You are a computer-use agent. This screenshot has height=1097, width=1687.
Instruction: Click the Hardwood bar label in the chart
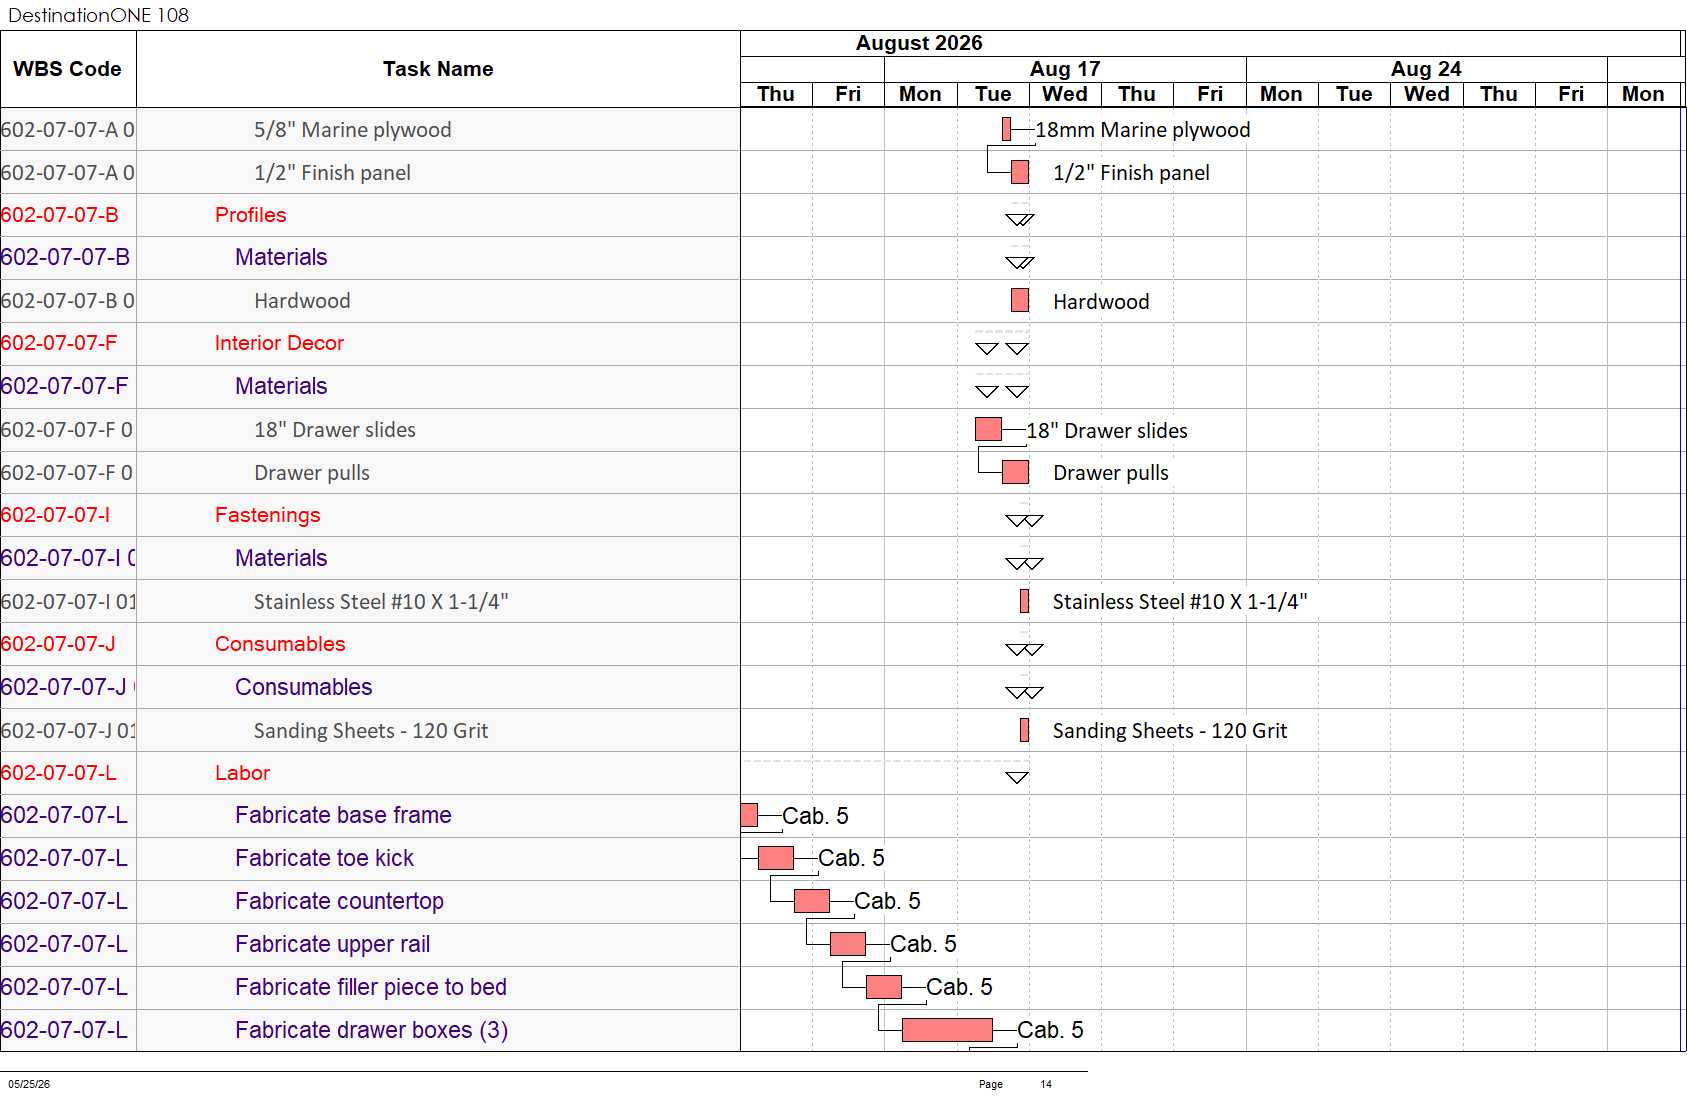(1101, 302)
